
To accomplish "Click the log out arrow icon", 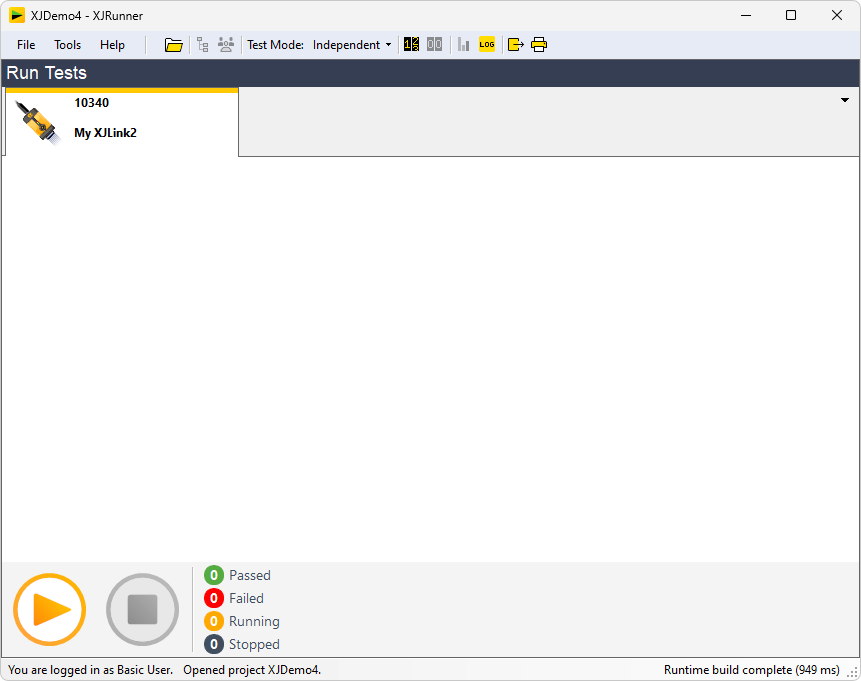I will [x=516, y=45].
